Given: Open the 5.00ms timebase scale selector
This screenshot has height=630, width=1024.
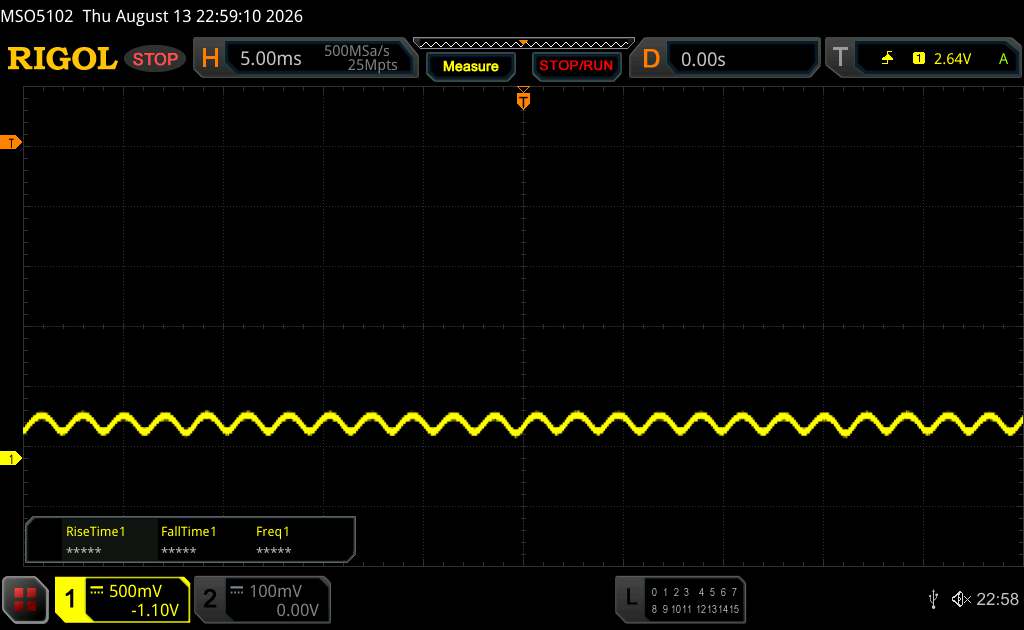Looking at the screenshot, I should tap(270, 59).
